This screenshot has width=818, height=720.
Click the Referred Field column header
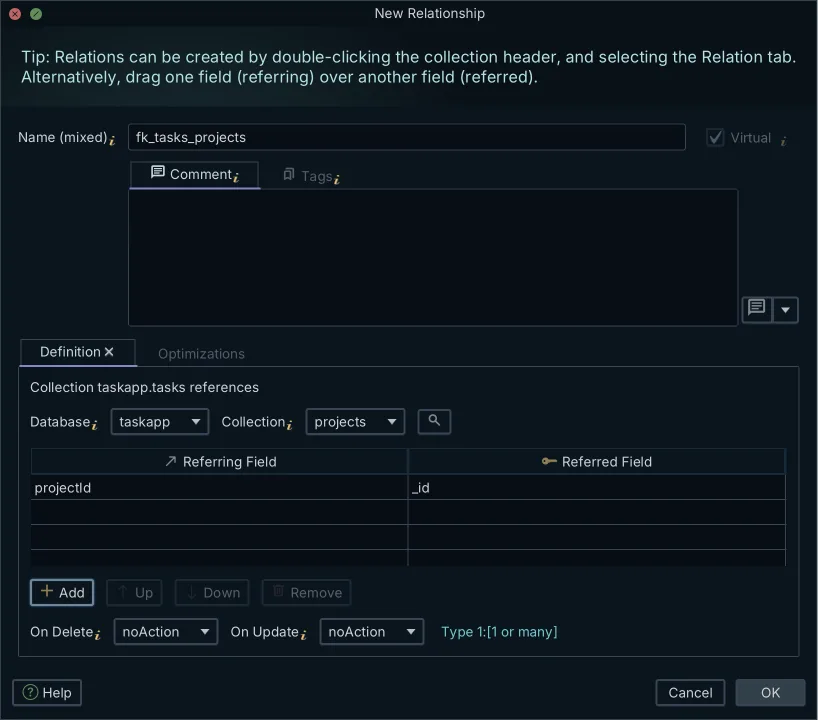click(596, 461)
